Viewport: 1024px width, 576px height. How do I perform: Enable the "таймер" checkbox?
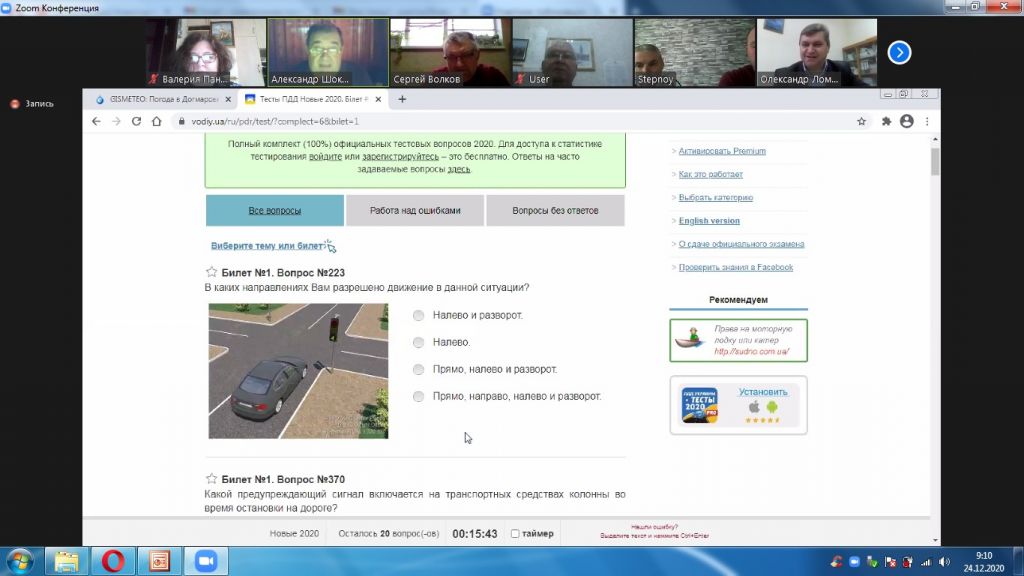[515, 534]
